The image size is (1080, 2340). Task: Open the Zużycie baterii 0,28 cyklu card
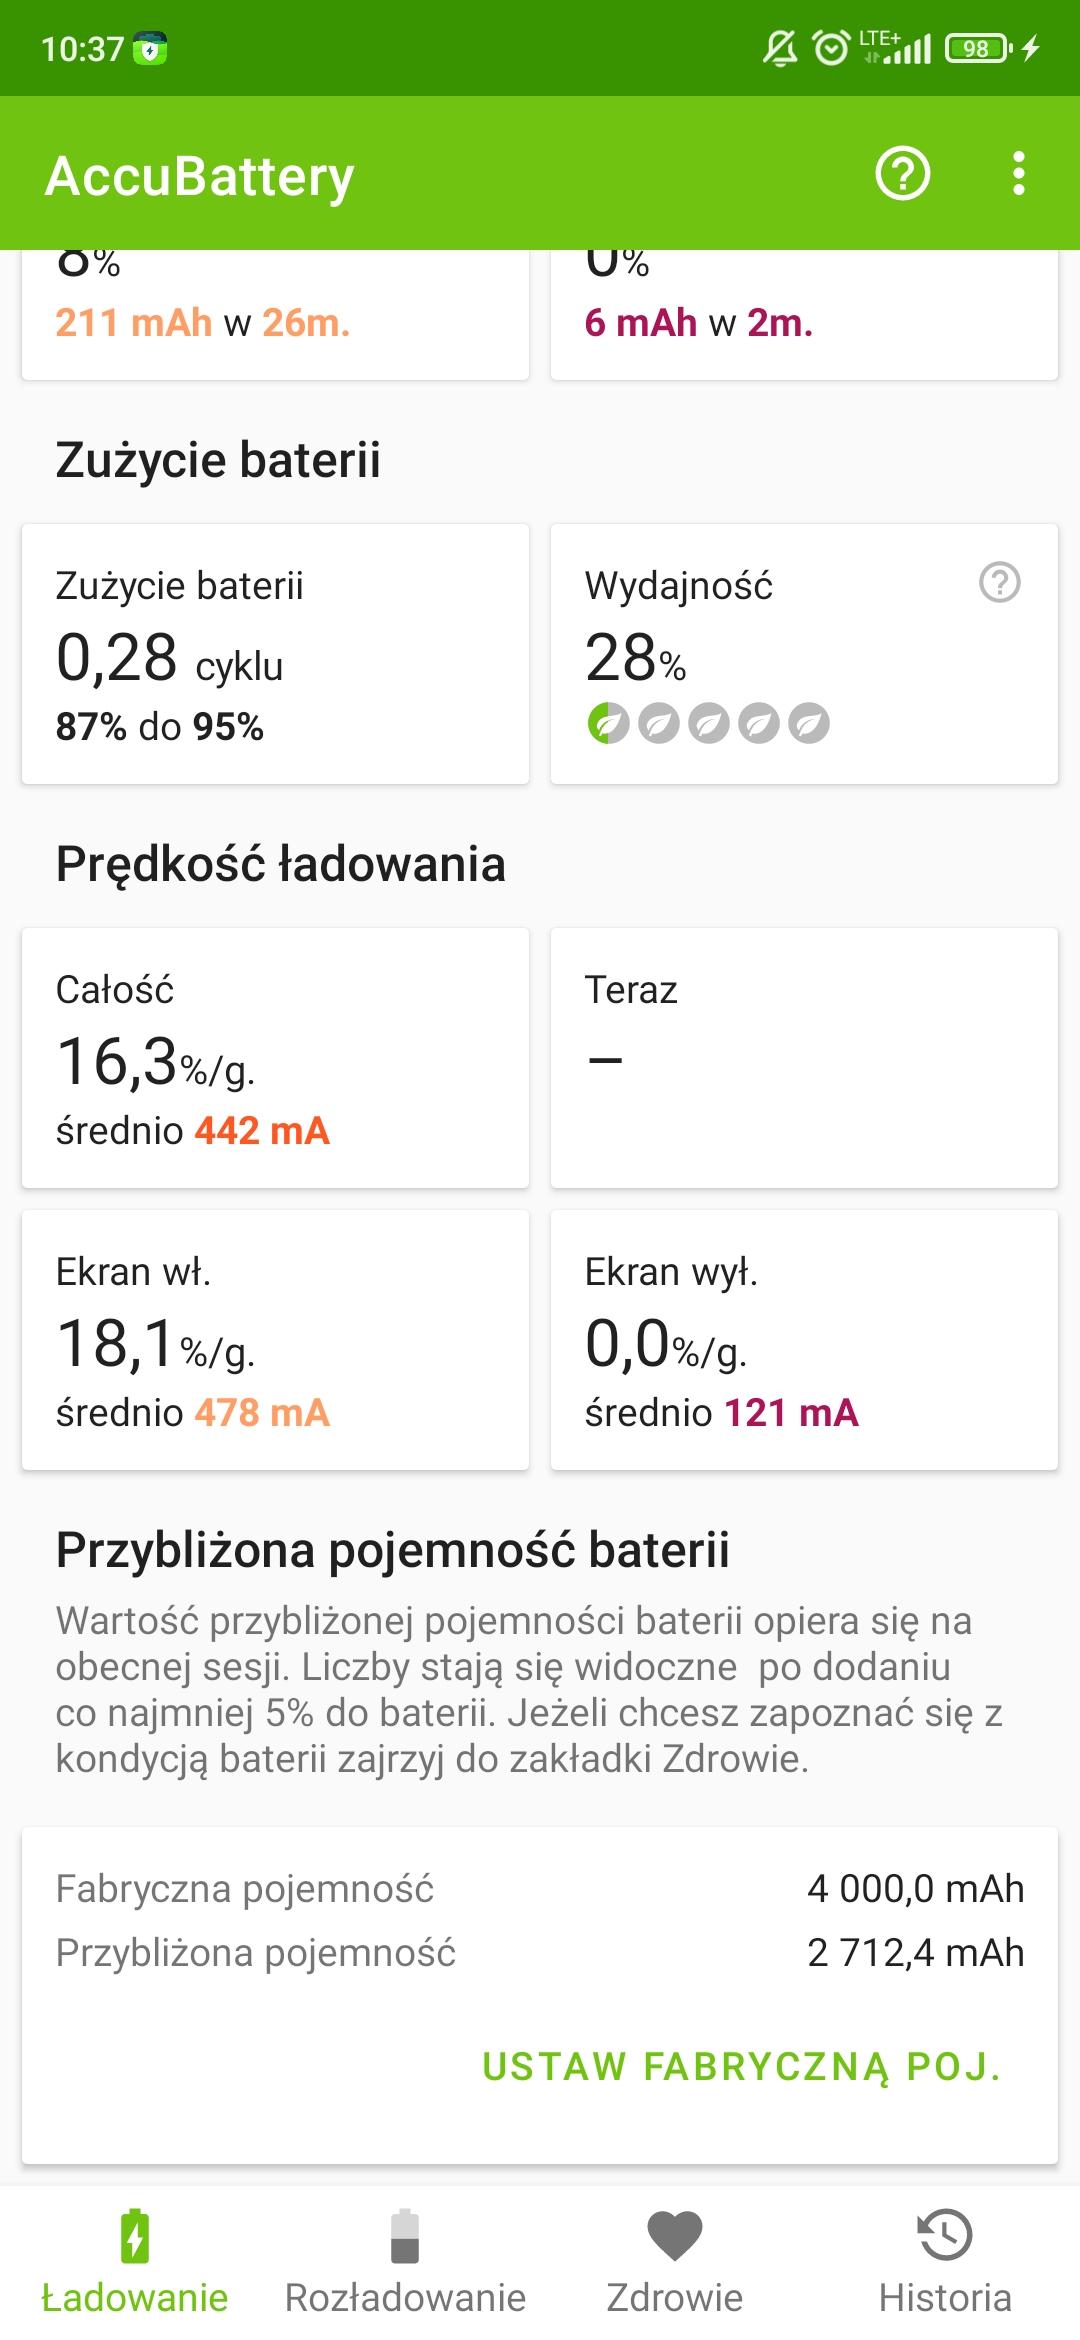click(x=275, y=654)
